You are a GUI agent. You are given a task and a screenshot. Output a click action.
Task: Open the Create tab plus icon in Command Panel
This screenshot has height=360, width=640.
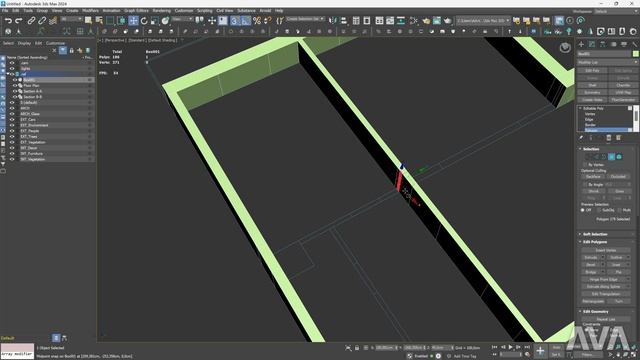(x=581, y=44)
